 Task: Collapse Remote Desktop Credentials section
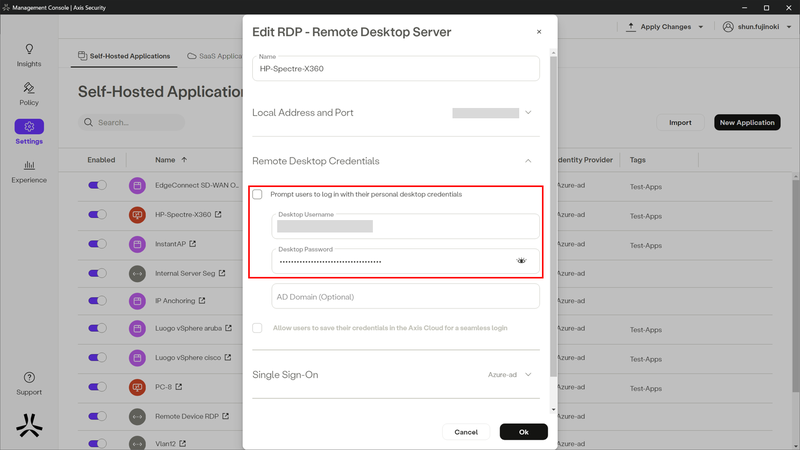tap(528, 161)
